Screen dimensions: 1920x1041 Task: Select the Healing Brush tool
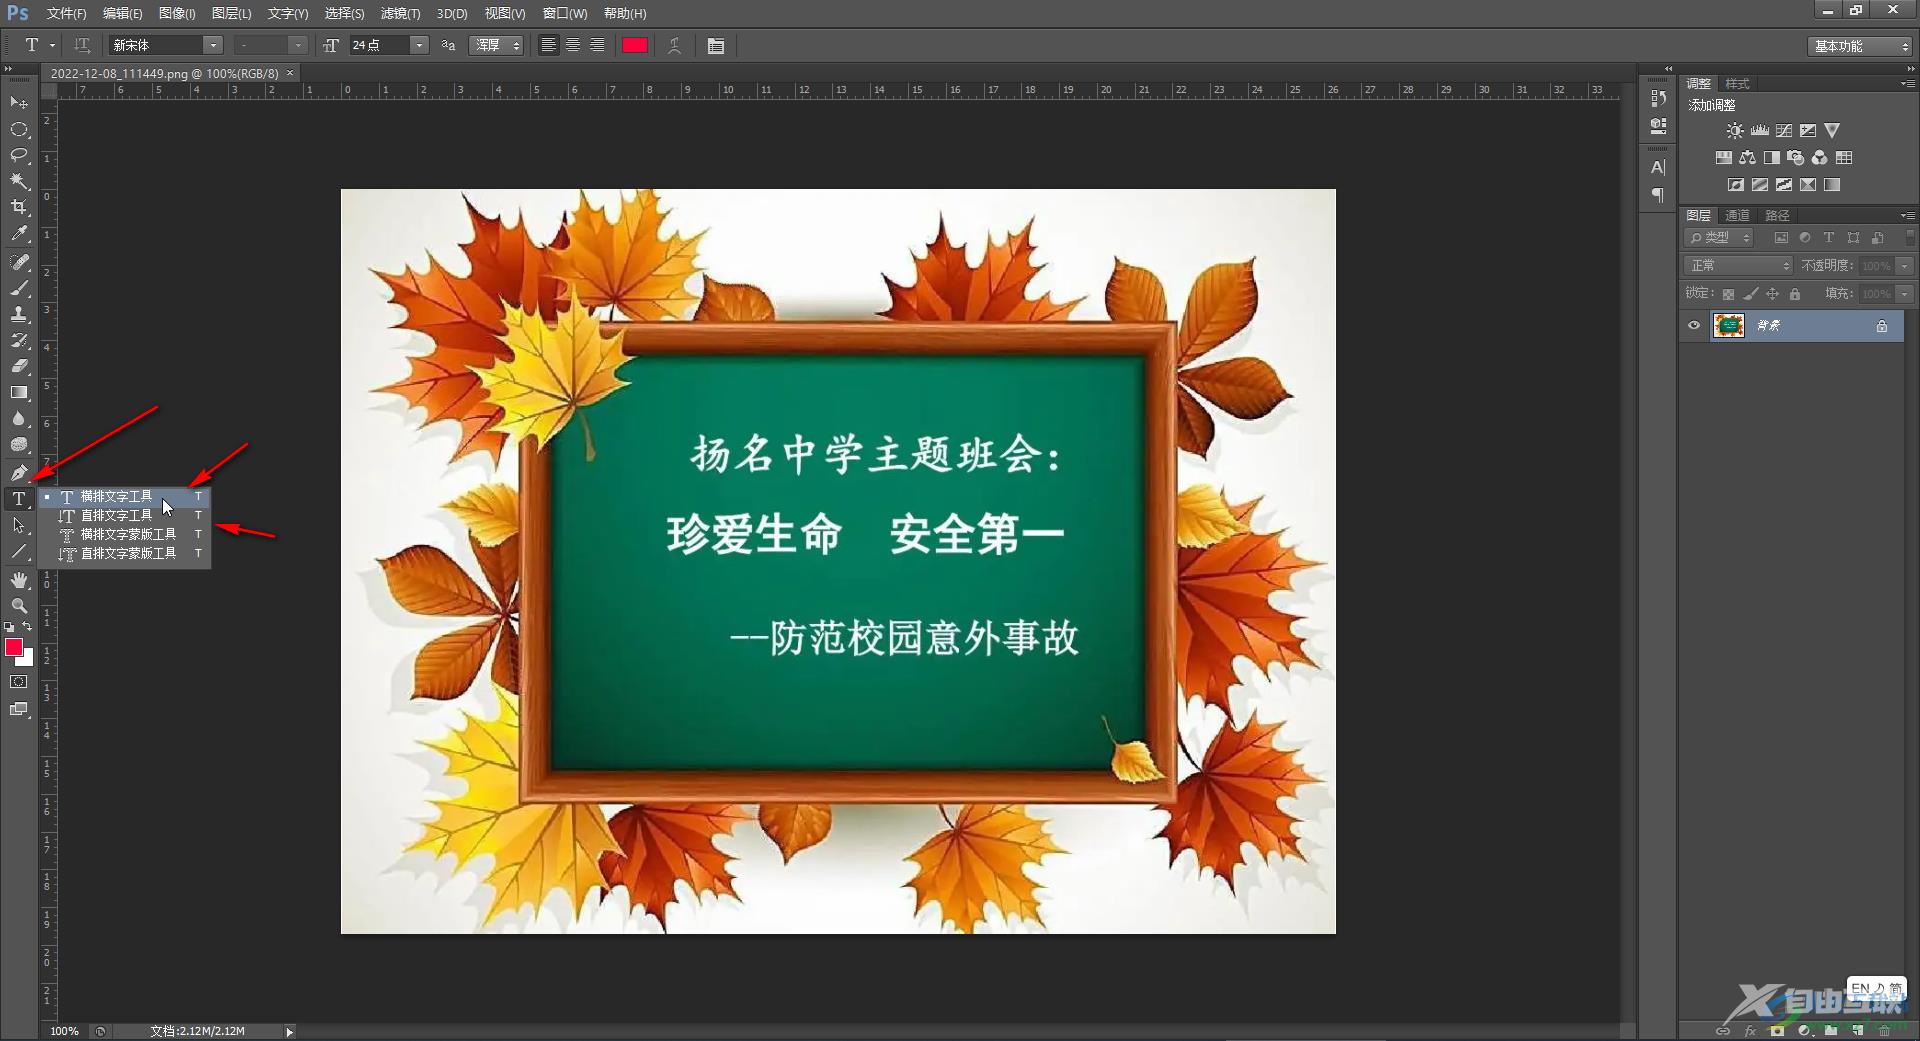[19, 262]
